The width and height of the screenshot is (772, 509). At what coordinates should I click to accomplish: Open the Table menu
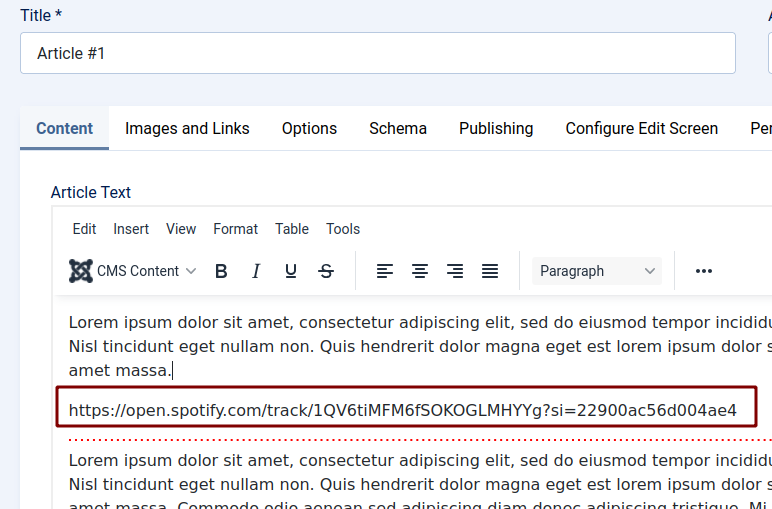(x=292, y=229)
